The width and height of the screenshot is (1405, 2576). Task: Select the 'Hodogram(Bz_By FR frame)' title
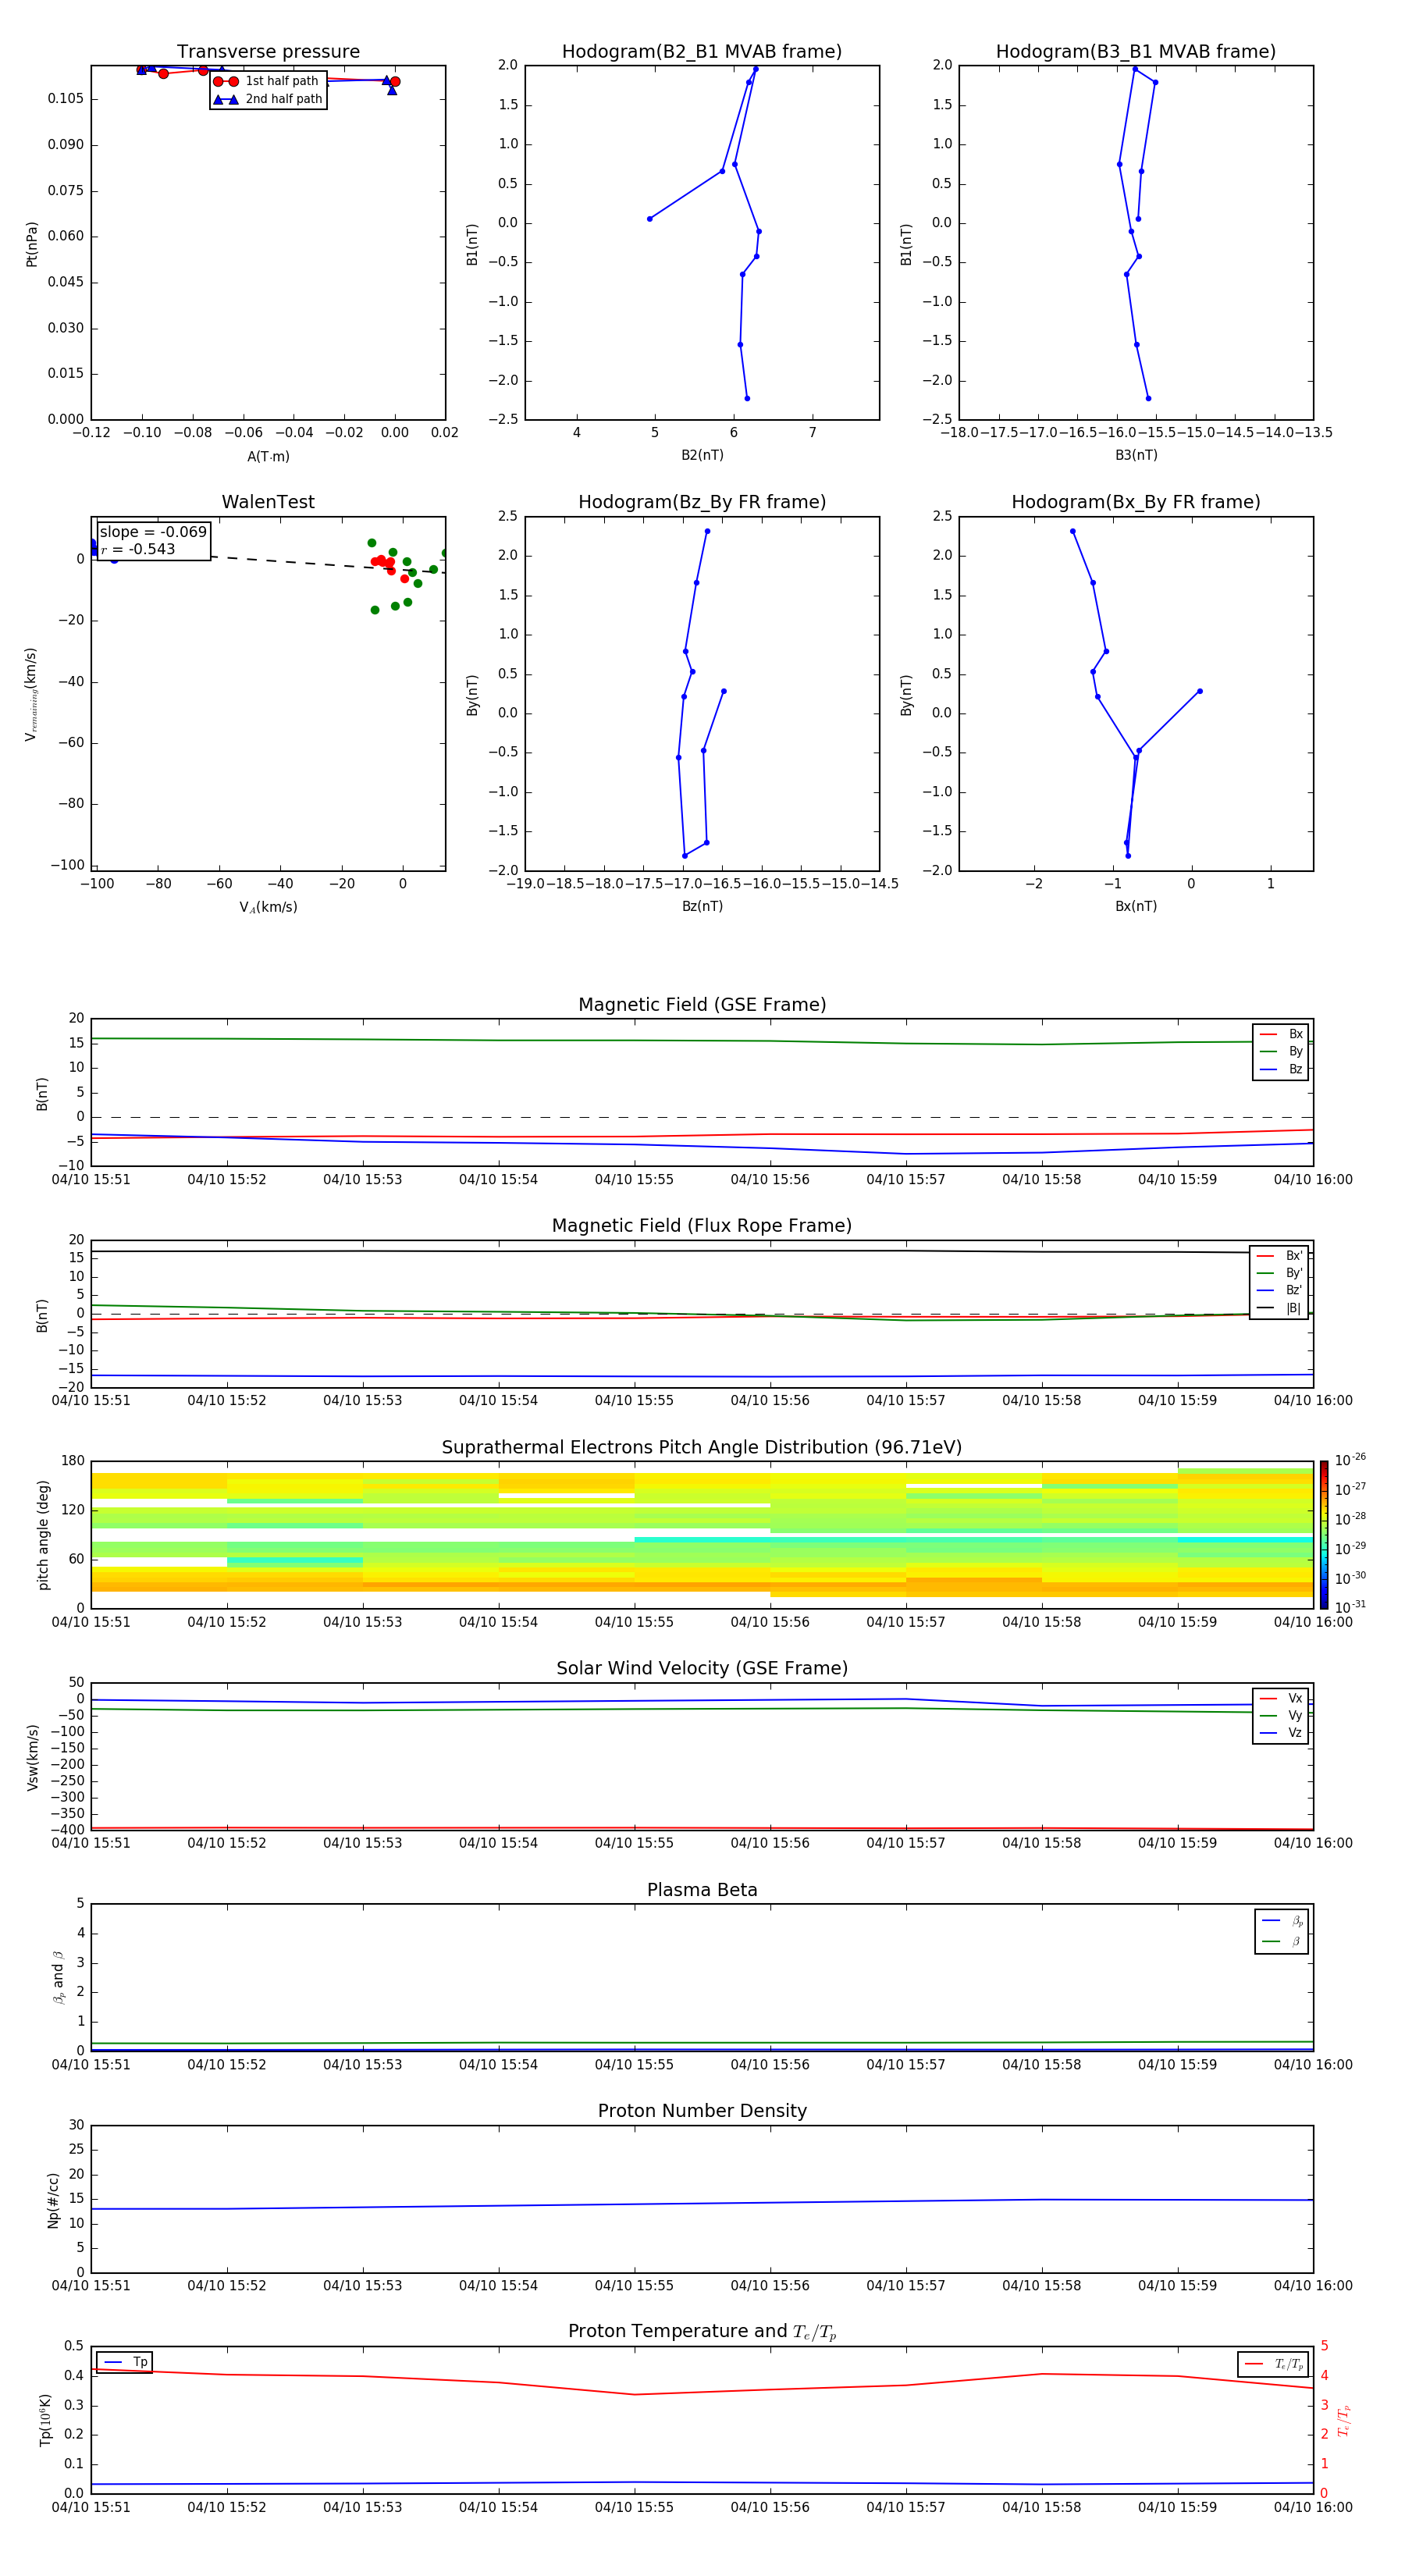point(702,502)
